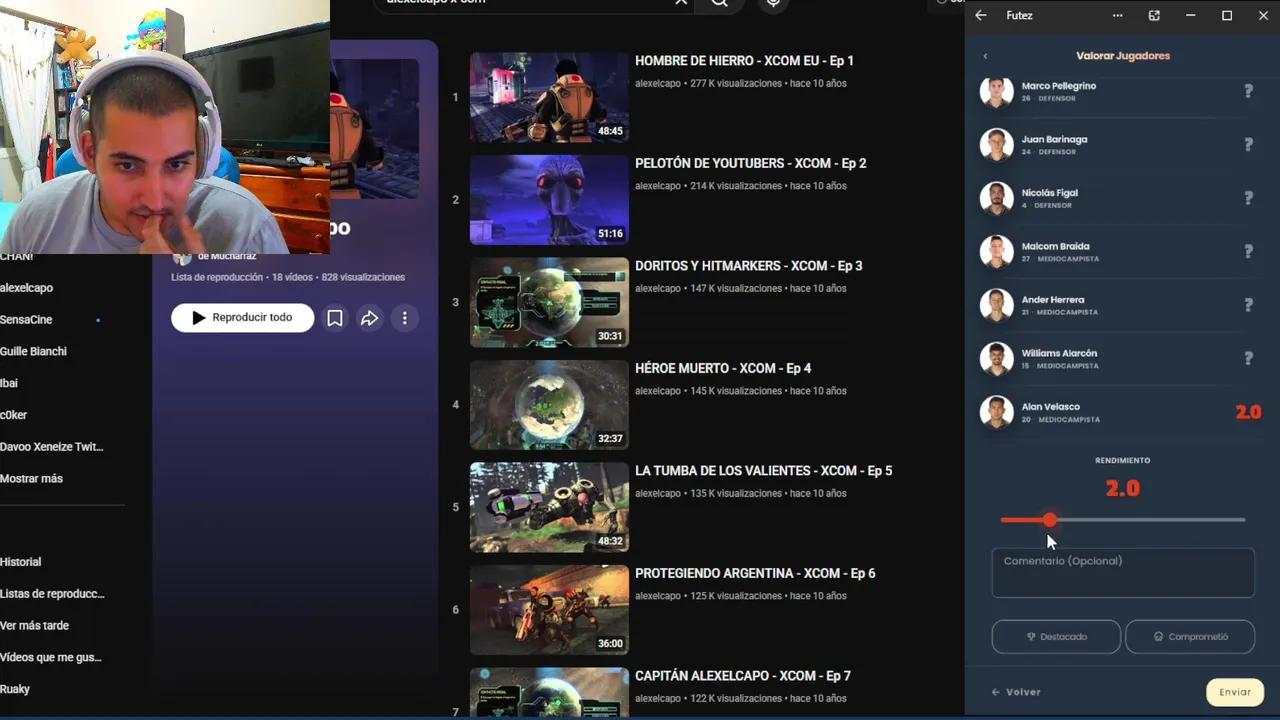
Task: Open Guille Bianchi subscription in sidebar
Action: (33, 352)
